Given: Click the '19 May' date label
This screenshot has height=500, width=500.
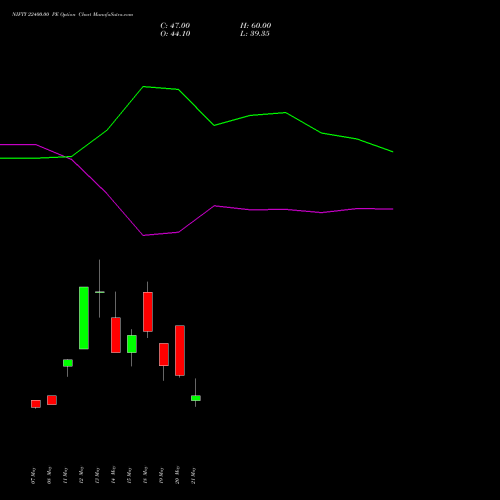Looking at the screenshot, I should click(x=161, y=476).
